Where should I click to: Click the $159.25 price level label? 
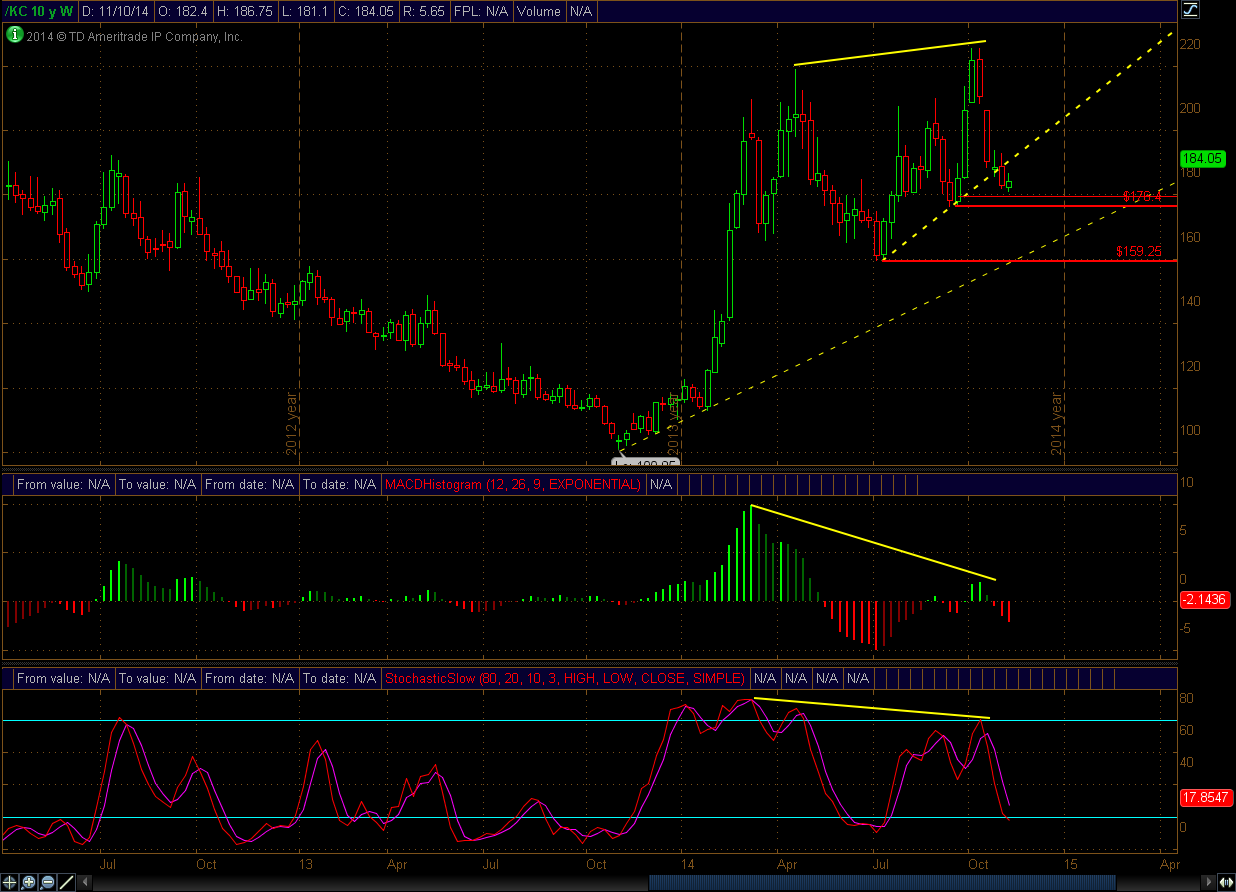pos(1139,252)
